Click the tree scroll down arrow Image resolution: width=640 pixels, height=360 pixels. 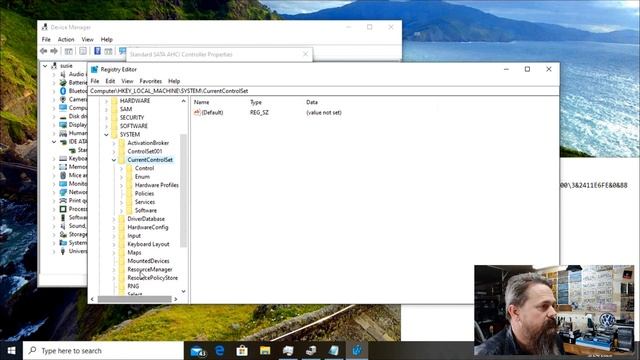(x=183, y=291)
